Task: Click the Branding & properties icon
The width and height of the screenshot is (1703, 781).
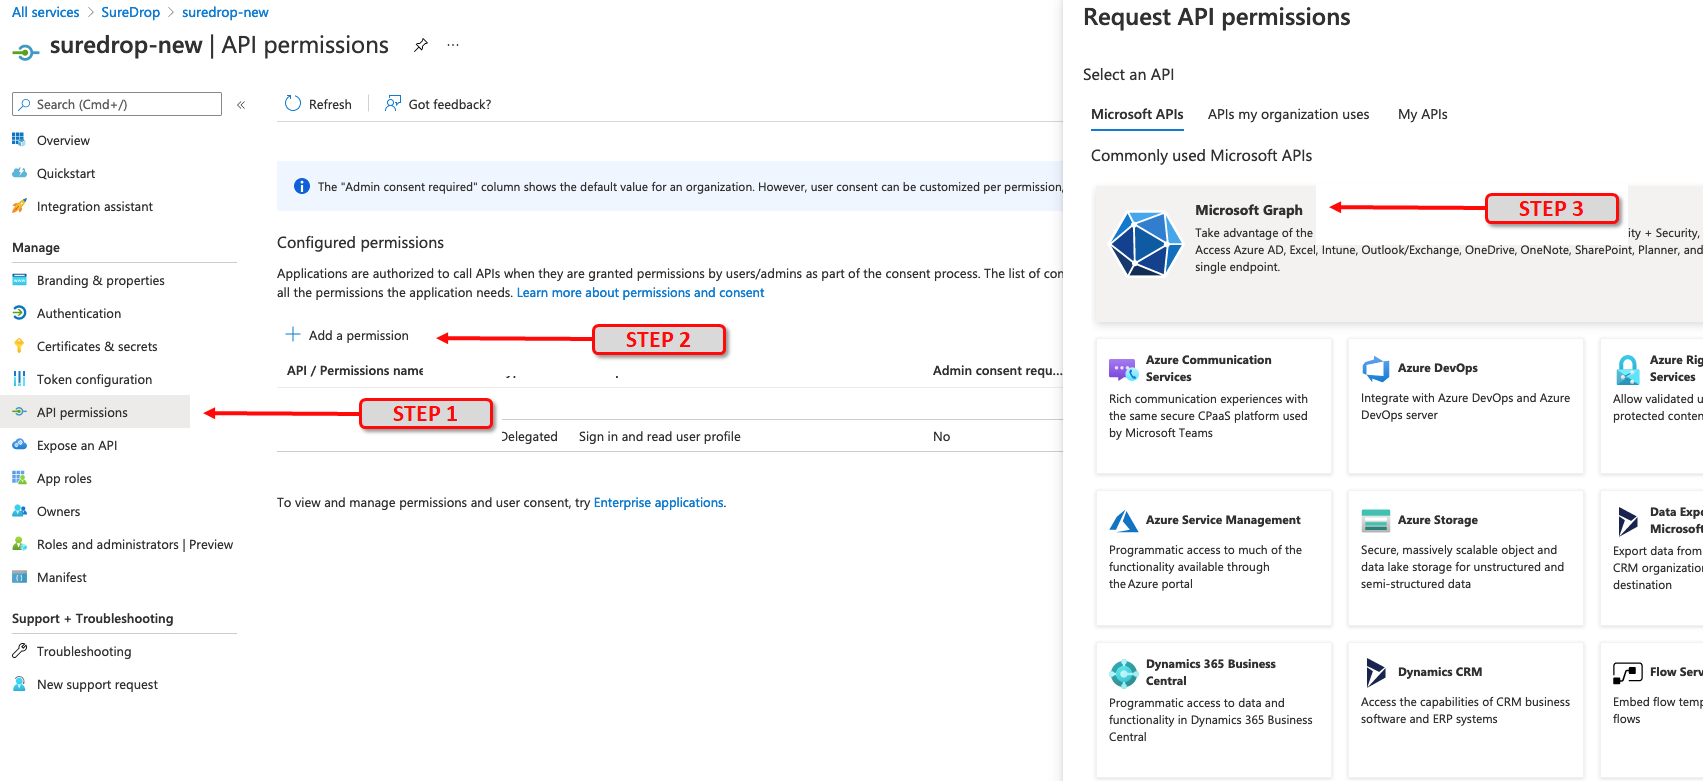Action: (x=19, y=280)
